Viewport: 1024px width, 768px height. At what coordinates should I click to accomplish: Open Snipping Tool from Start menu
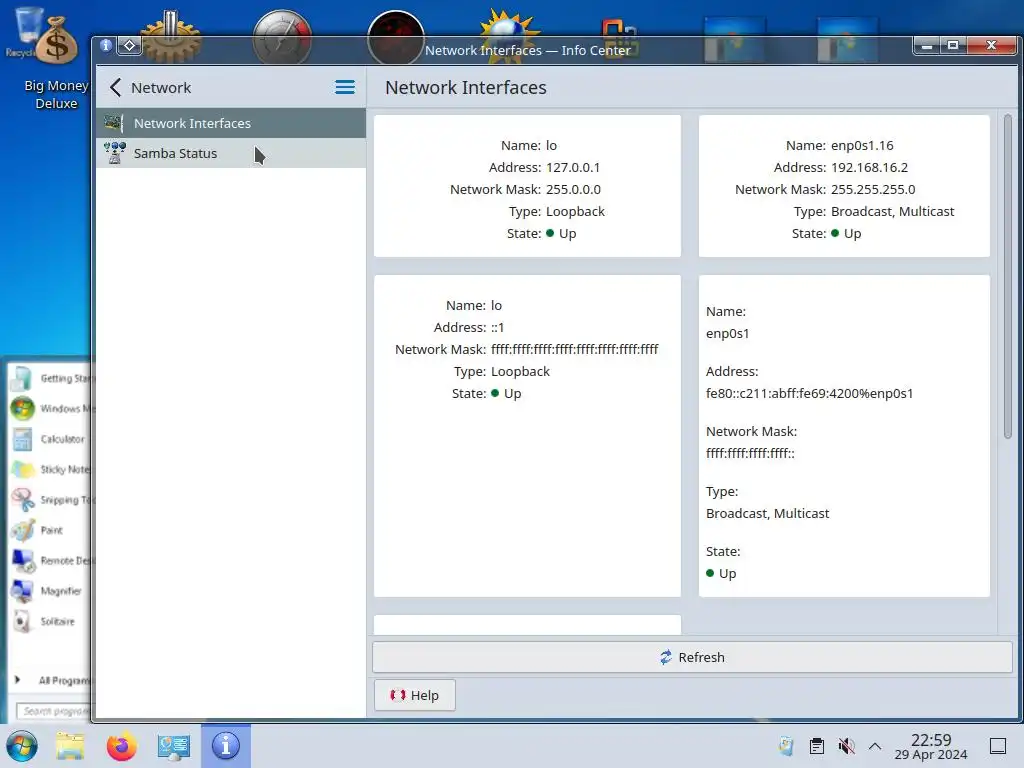tap(51, 500)
